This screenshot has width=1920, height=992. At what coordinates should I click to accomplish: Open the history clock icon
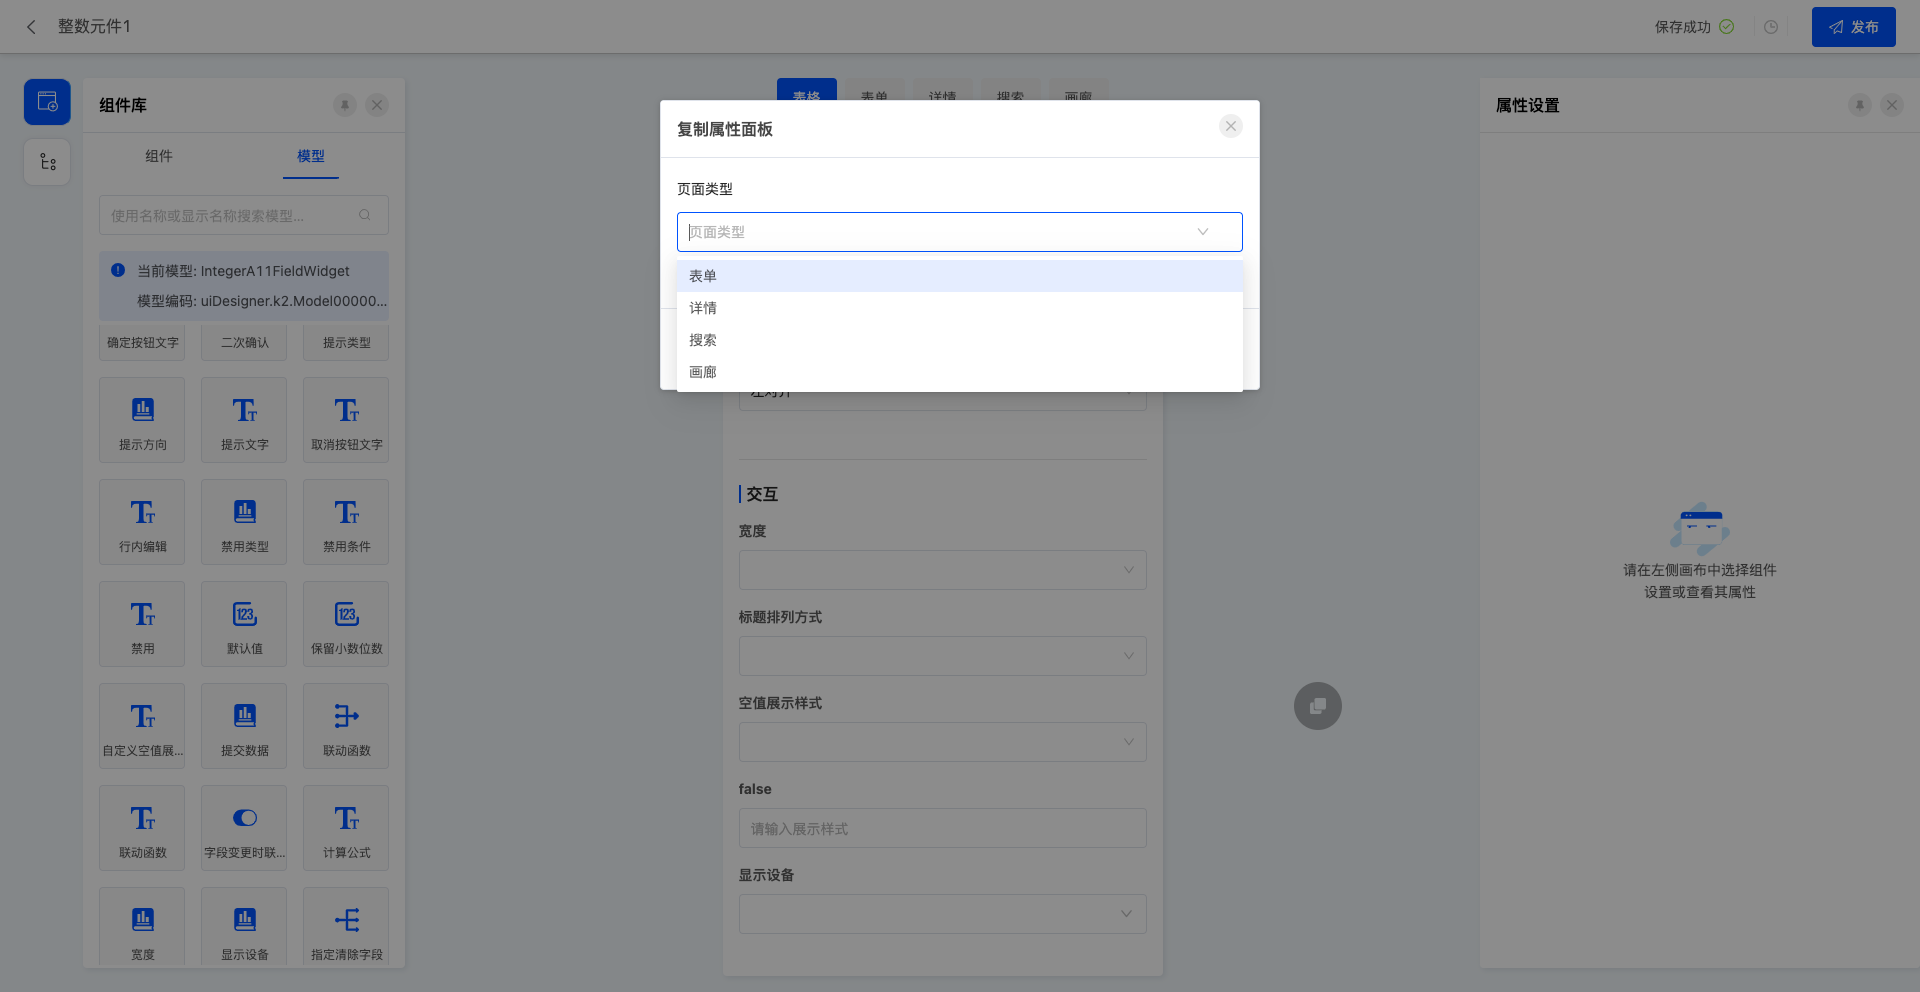1771,27
